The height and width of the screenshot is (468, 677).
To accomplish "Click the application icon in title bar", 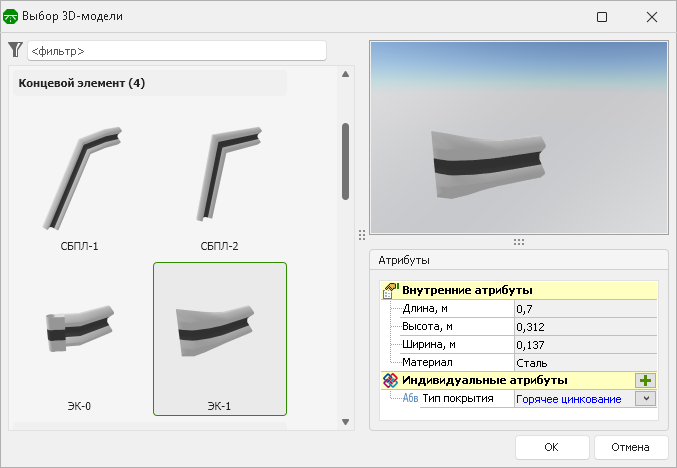I will [x=12, y=17].
